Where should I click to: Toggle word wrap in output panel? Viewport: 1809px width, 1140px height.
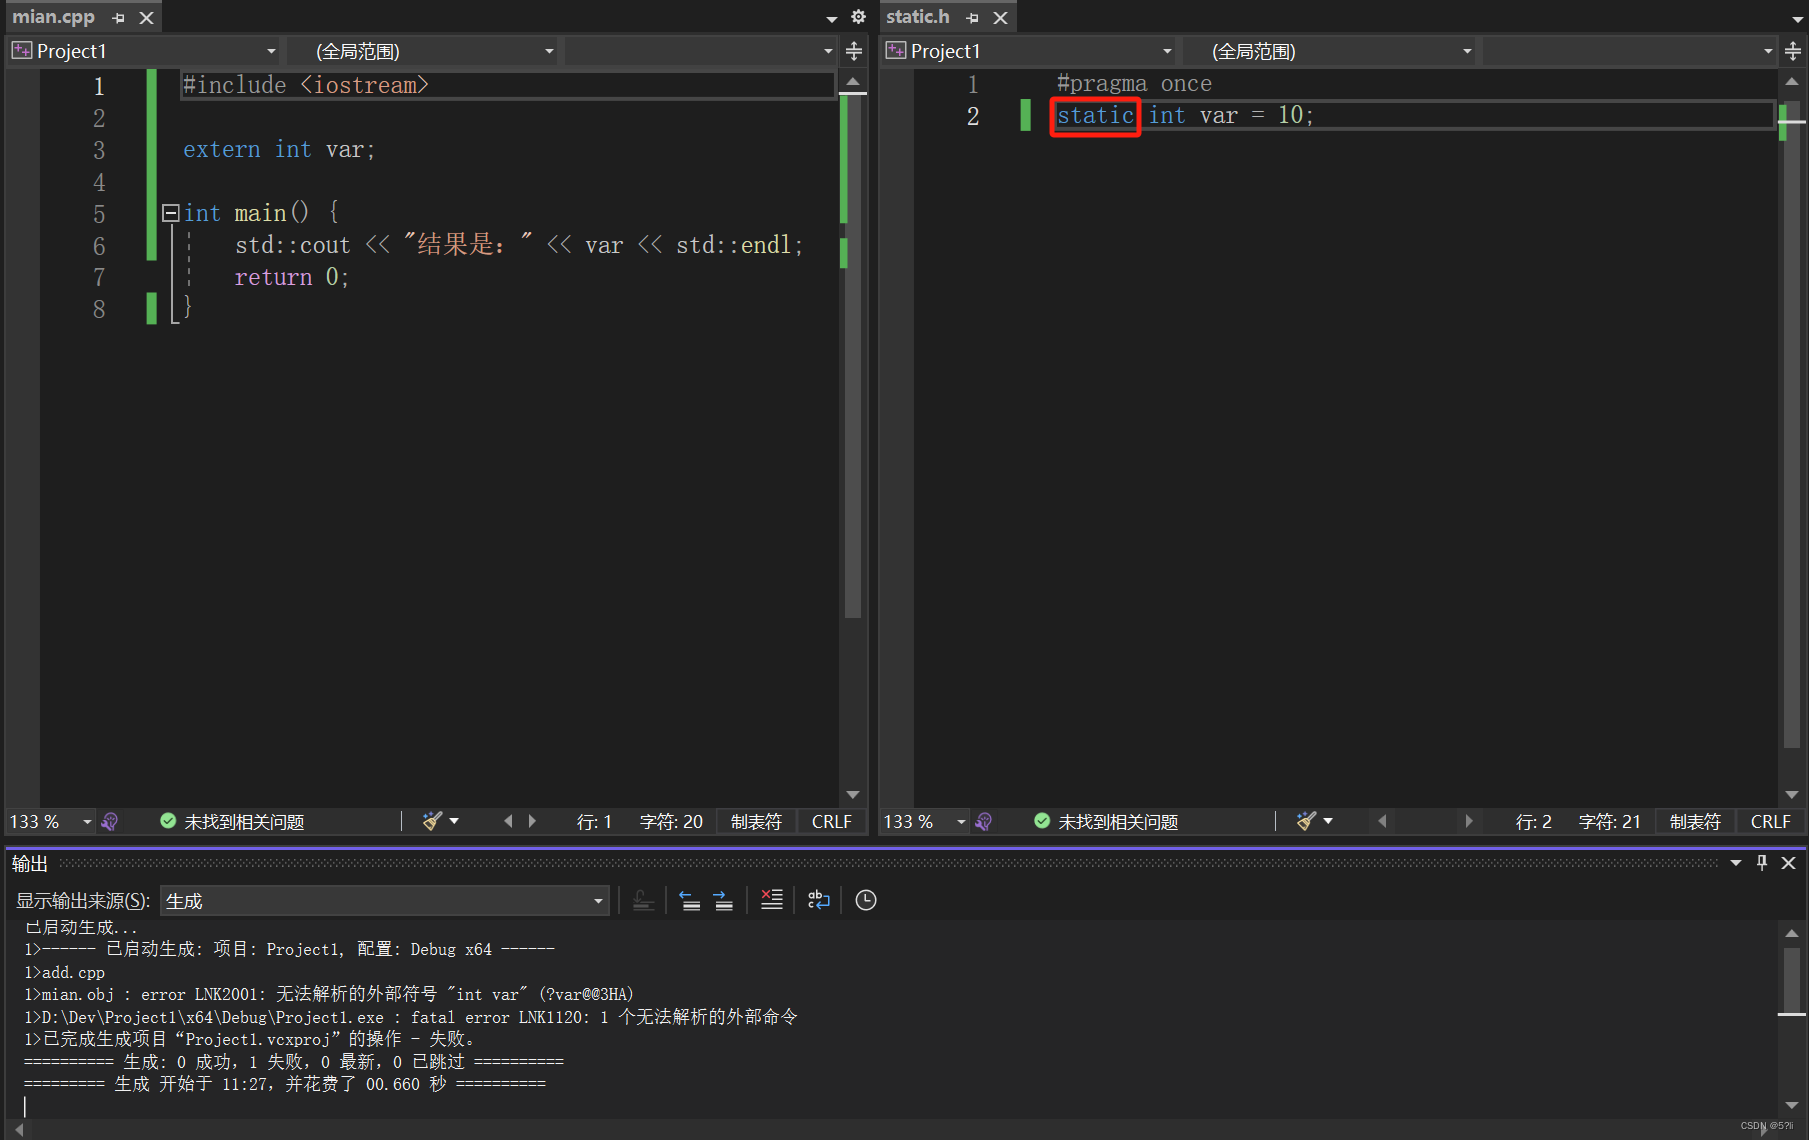coord(819,901)
